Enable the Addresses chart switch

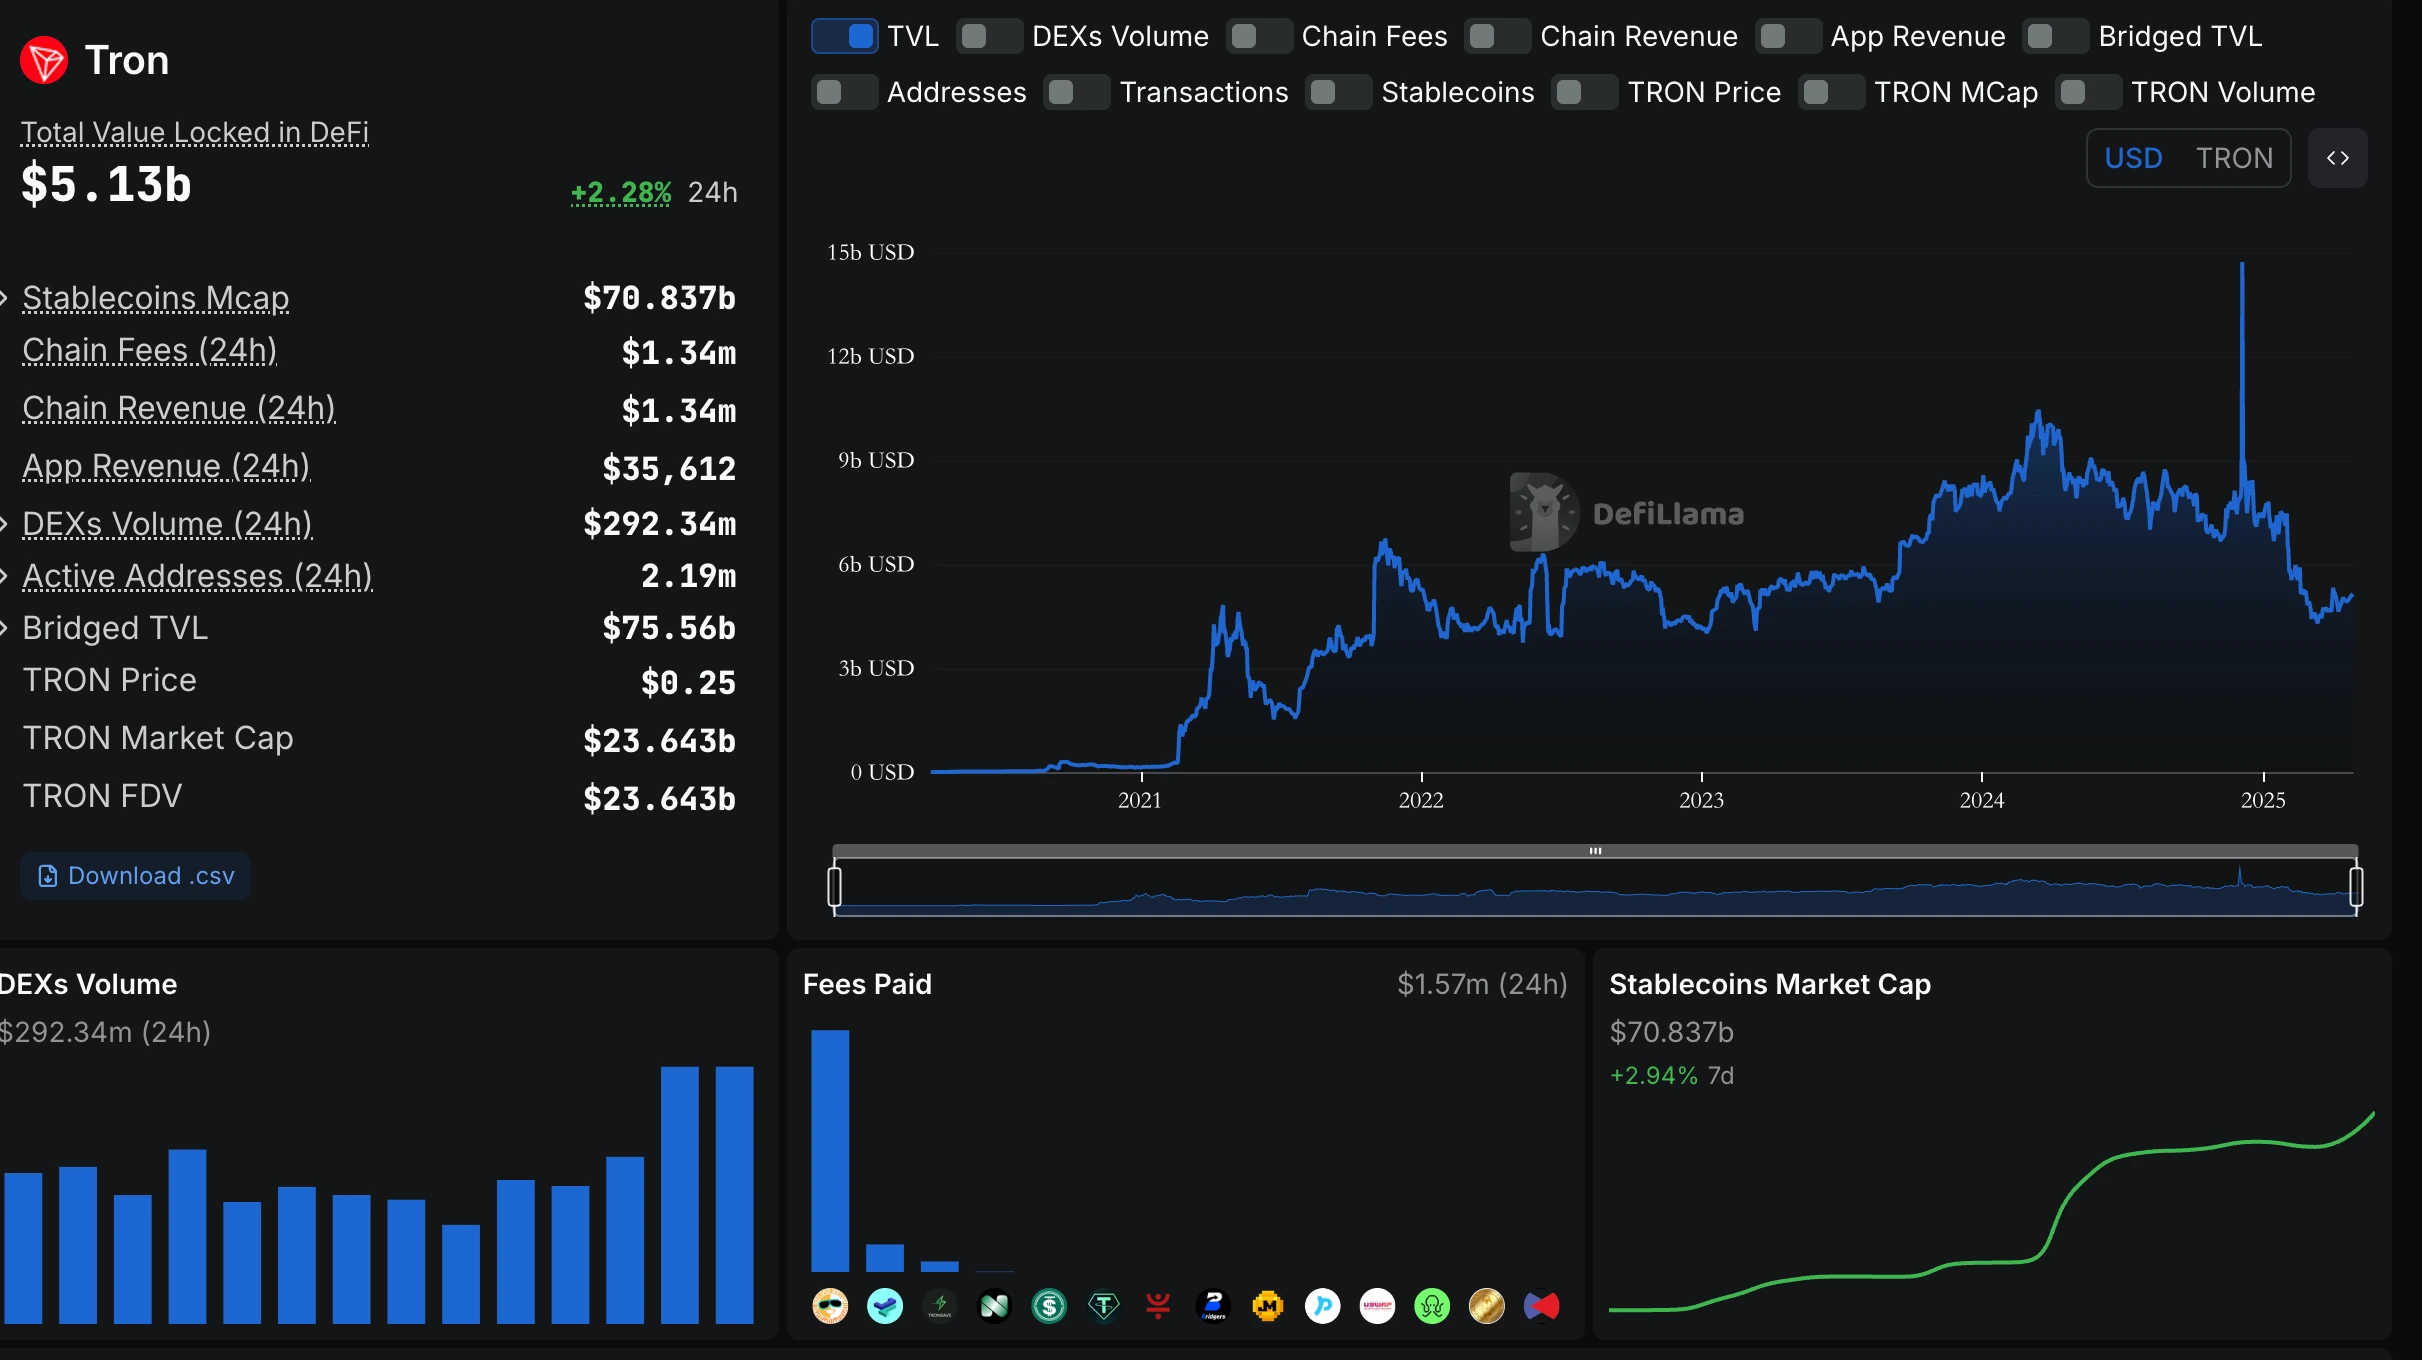click(x=844, y=92)
